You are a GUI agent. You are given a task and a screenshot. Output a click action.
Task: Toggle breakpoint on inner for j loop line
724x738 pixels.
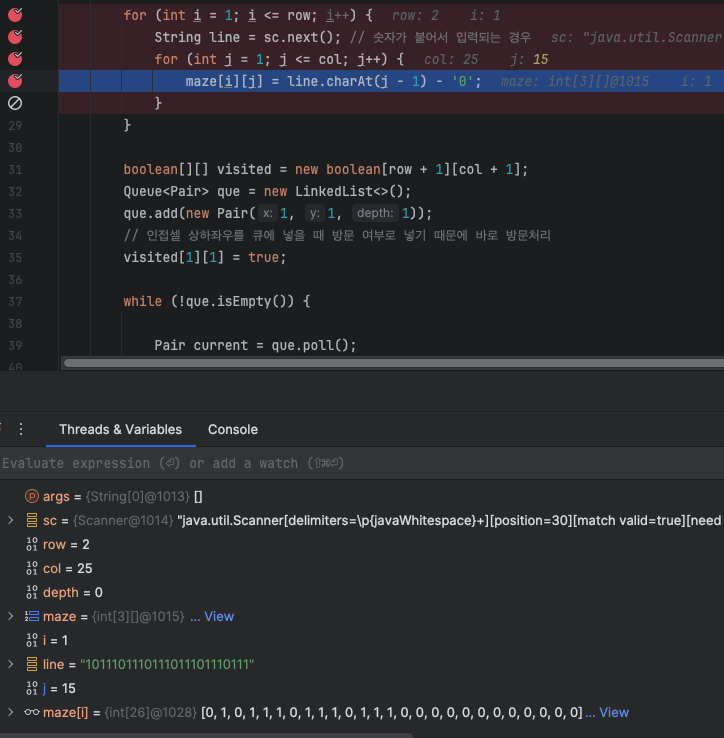click(x=15, y=59)
